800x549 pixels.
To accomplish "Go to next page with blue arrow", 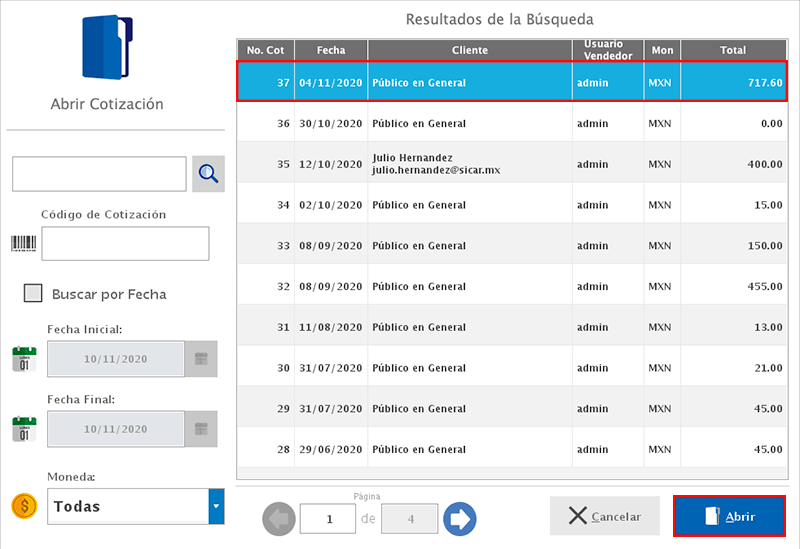I will [460, 519].
